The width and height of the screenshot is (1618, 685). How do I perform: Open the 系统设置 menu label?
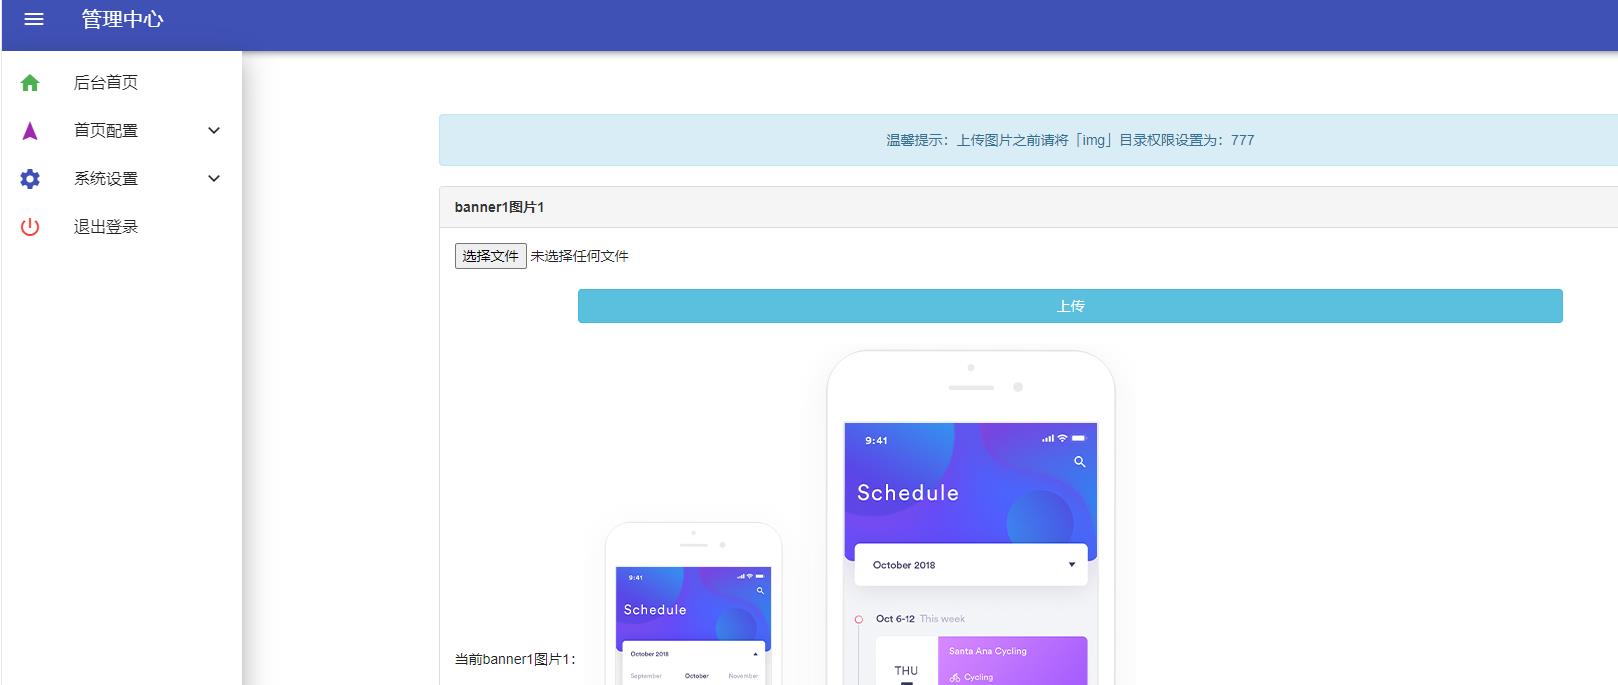106,179
